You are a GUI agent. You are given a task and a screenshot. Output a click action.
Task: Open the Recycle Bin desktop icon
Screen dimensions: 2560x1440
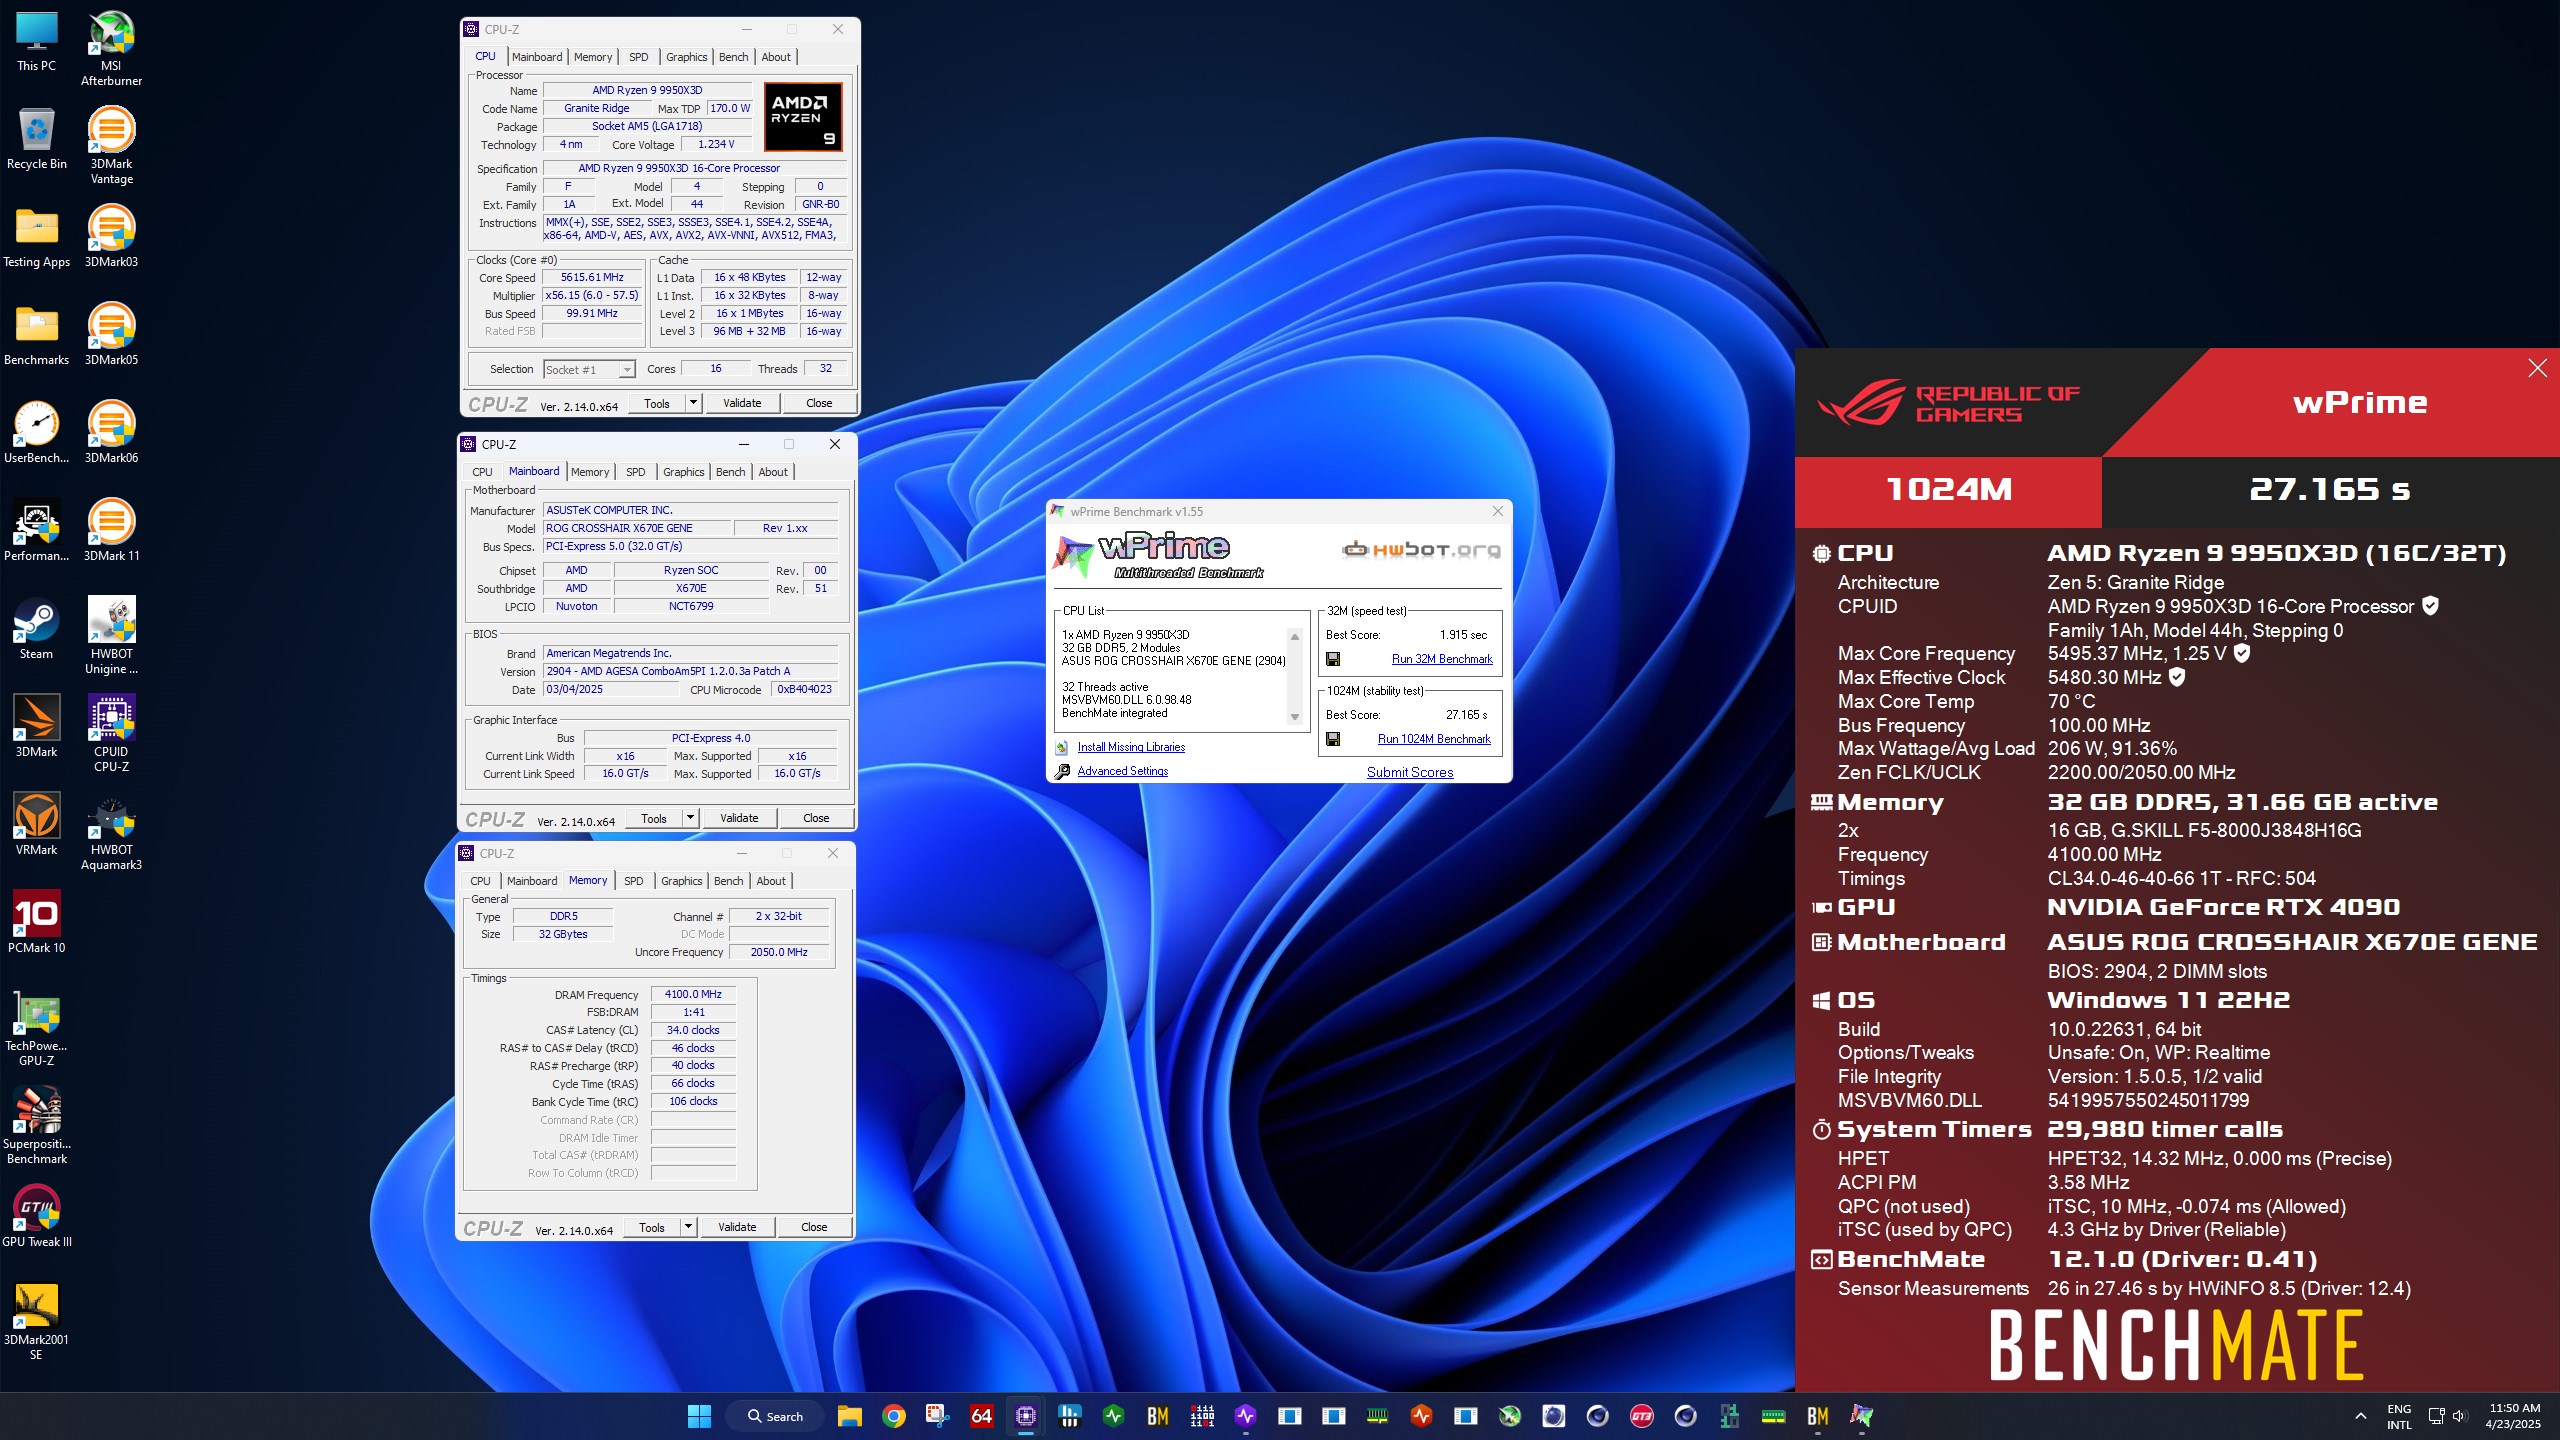[x=36, y=138]
